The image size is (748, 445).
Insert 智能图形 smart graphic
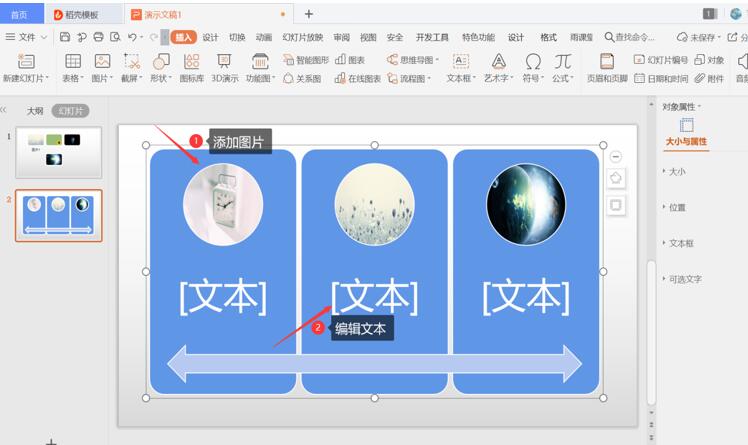(306, 60)
